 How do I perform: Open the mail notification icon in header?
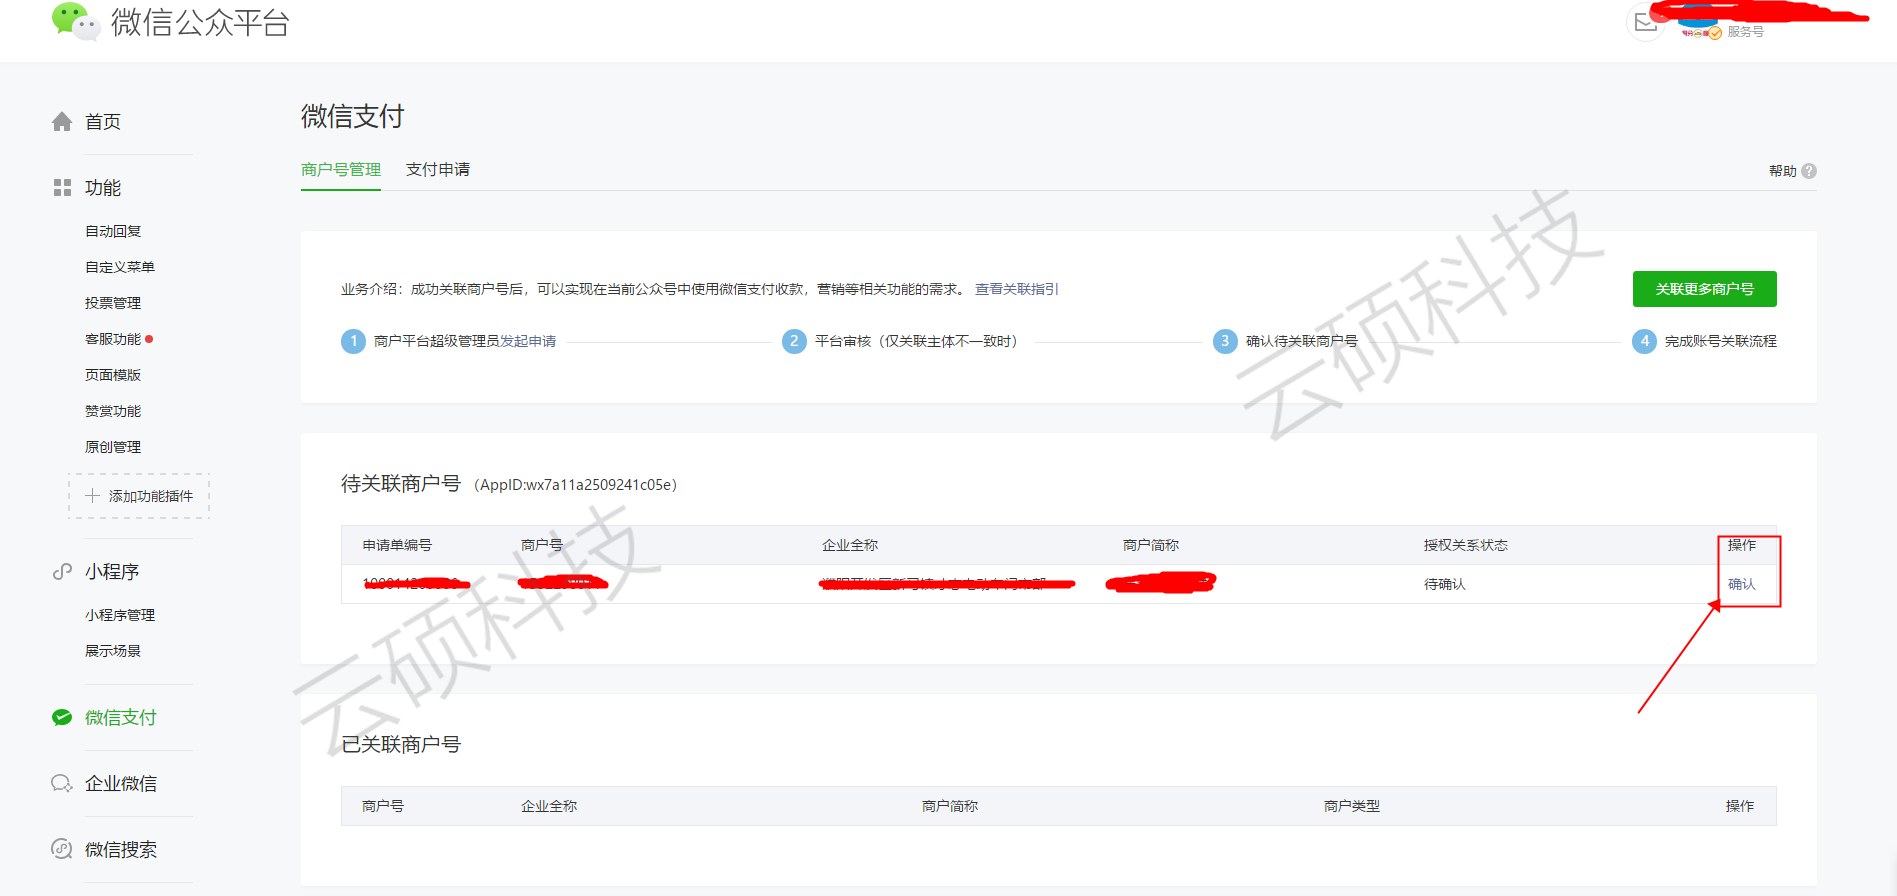pyautogui.click(x=1645, y=23)
